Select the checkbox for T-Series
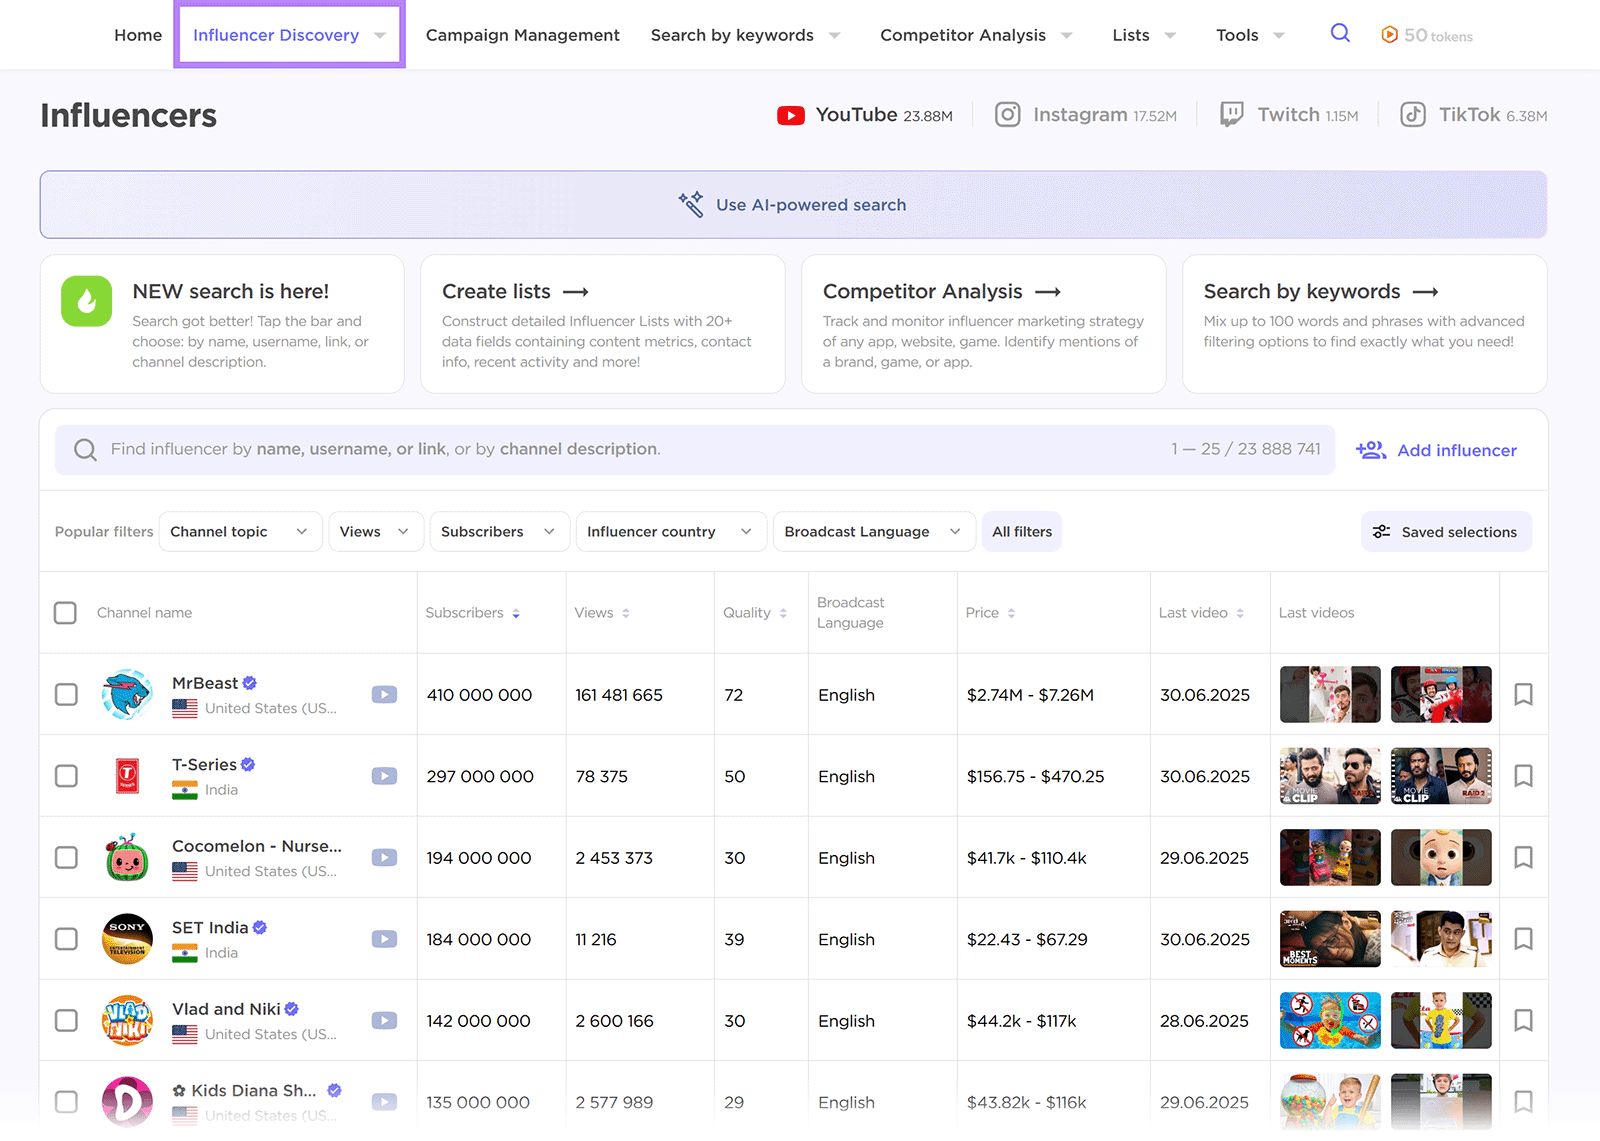This screenshot has height=1141, width=1600. coord(65,775)
